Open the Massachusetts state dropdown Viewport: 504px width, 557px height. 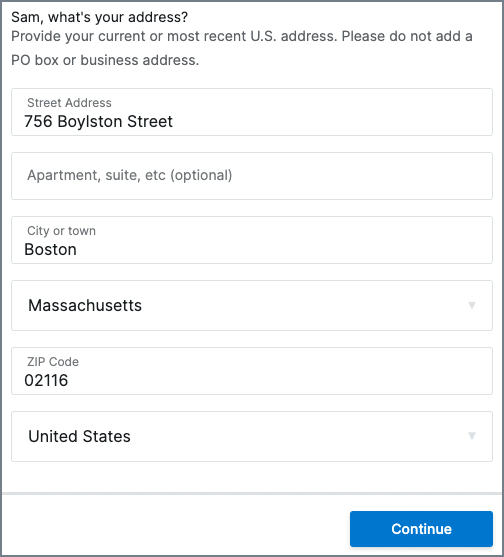click(252, 305)
